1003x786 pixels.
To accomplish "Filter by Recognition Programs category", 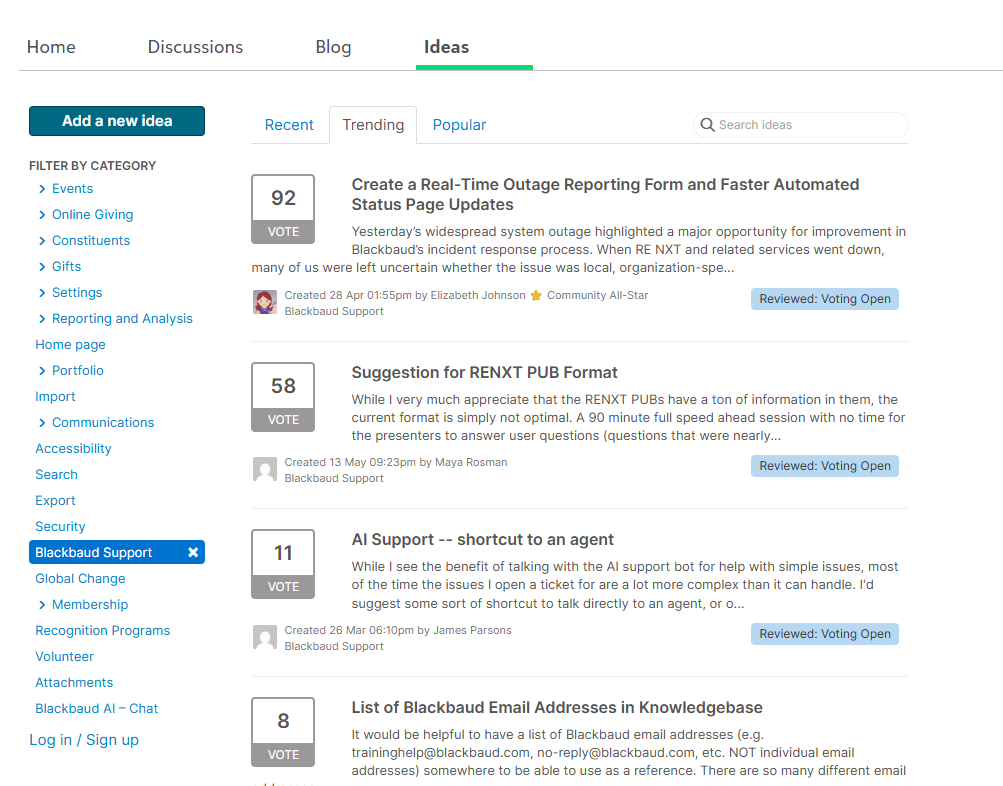I will coord(102,631).
